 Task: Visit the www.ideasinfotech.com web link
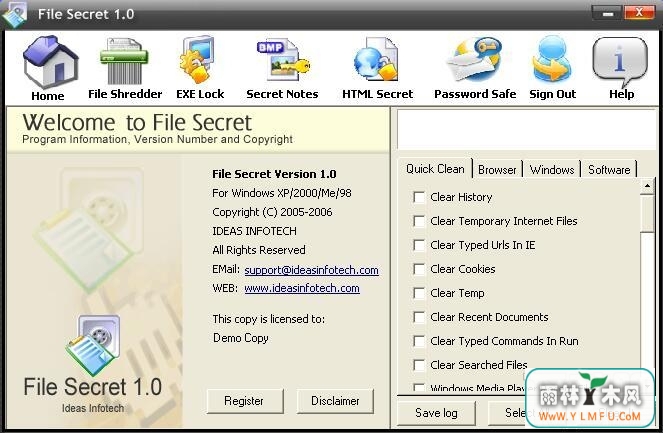302,288
